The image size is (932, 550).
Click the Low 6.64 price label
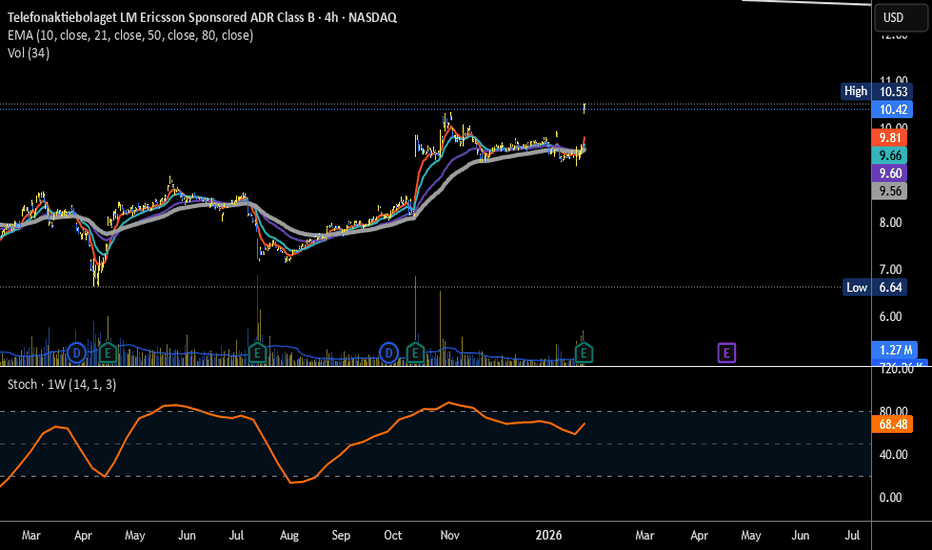click(876, 288)
